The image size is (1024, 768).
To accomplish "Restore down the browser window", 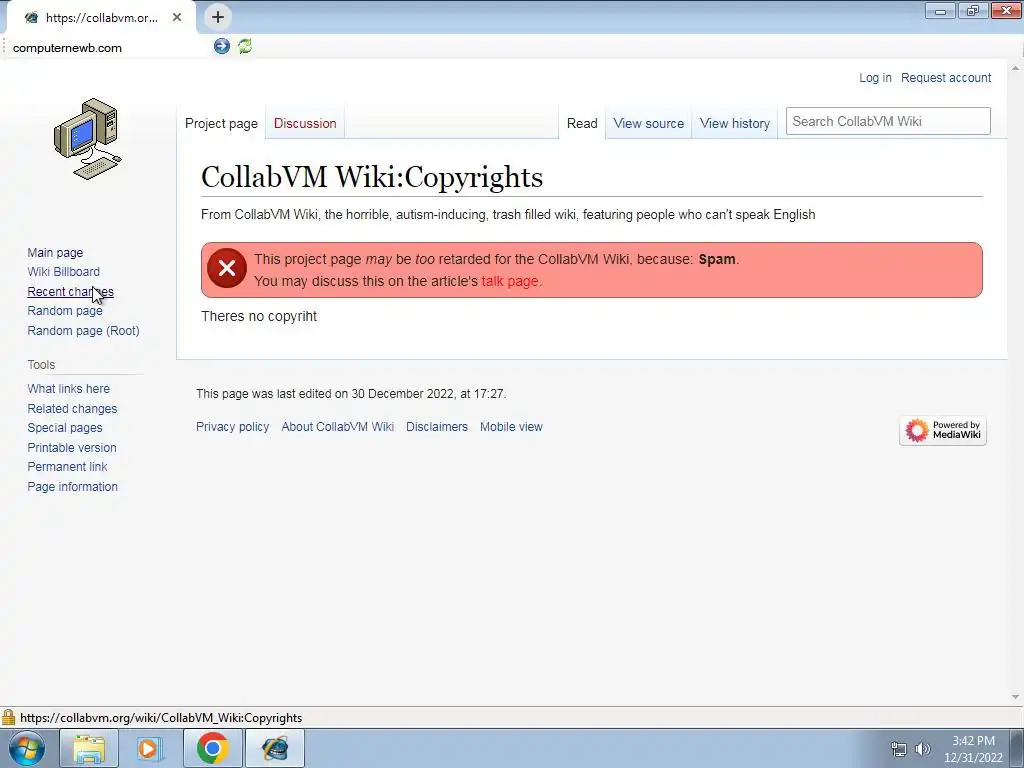I will 973,11.
